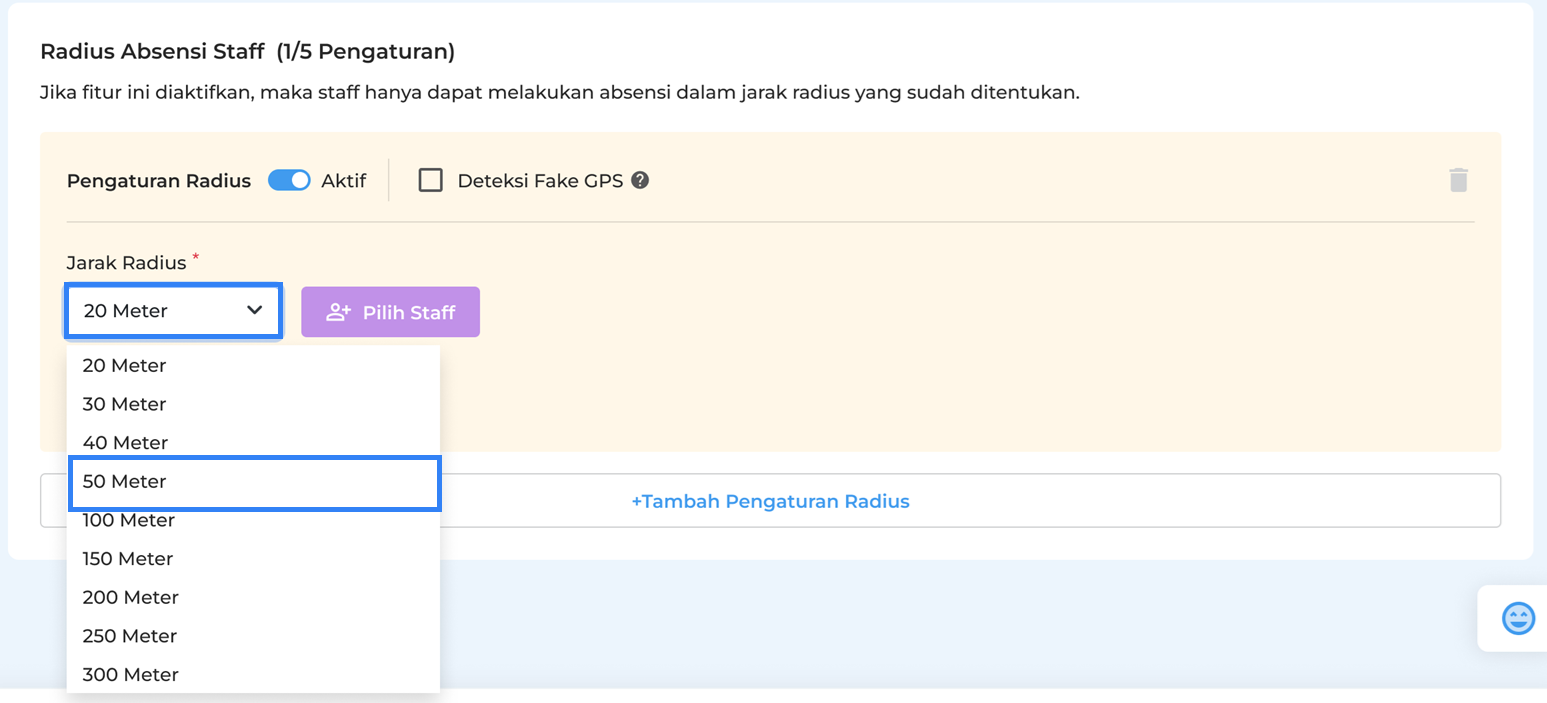This screenshot has height=703, width=1547.
Task: Select the 300 Meter radius option
Action: click(129, 675)
